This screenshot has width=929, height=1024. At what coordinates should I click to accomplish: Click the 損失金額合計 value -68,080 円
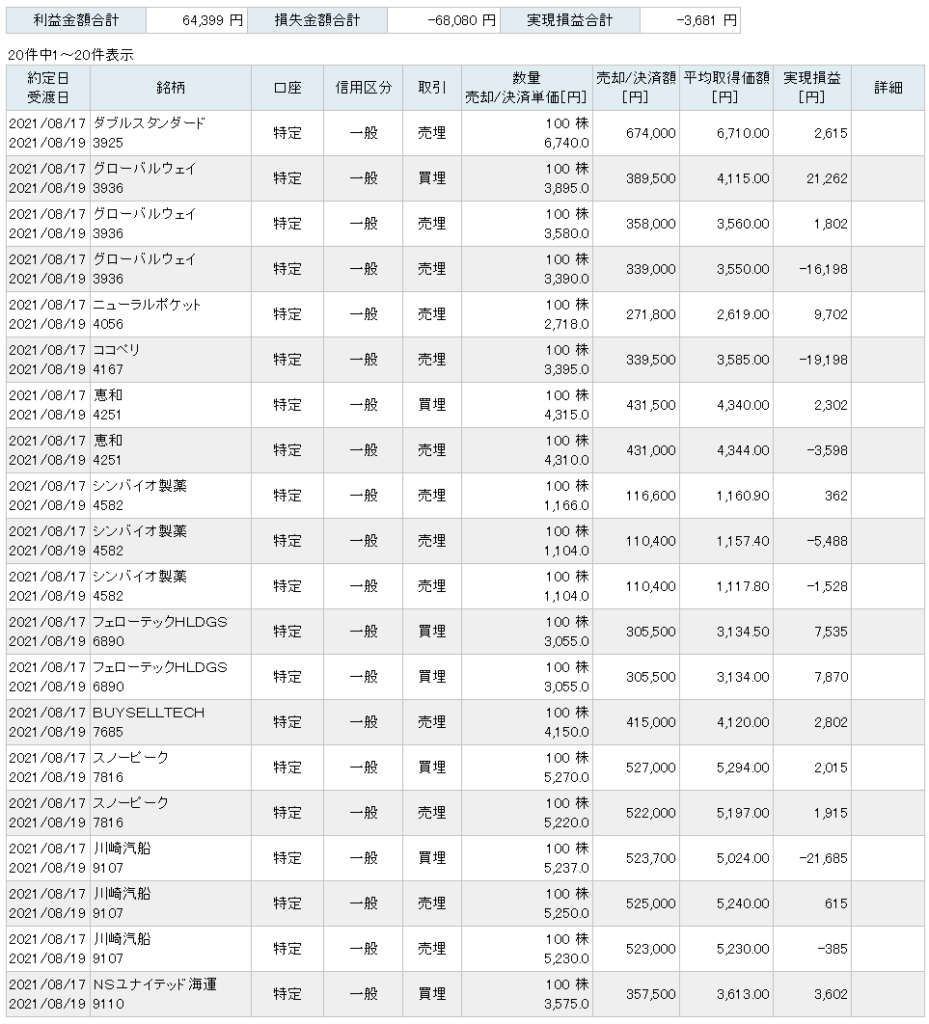coord(461,21)
